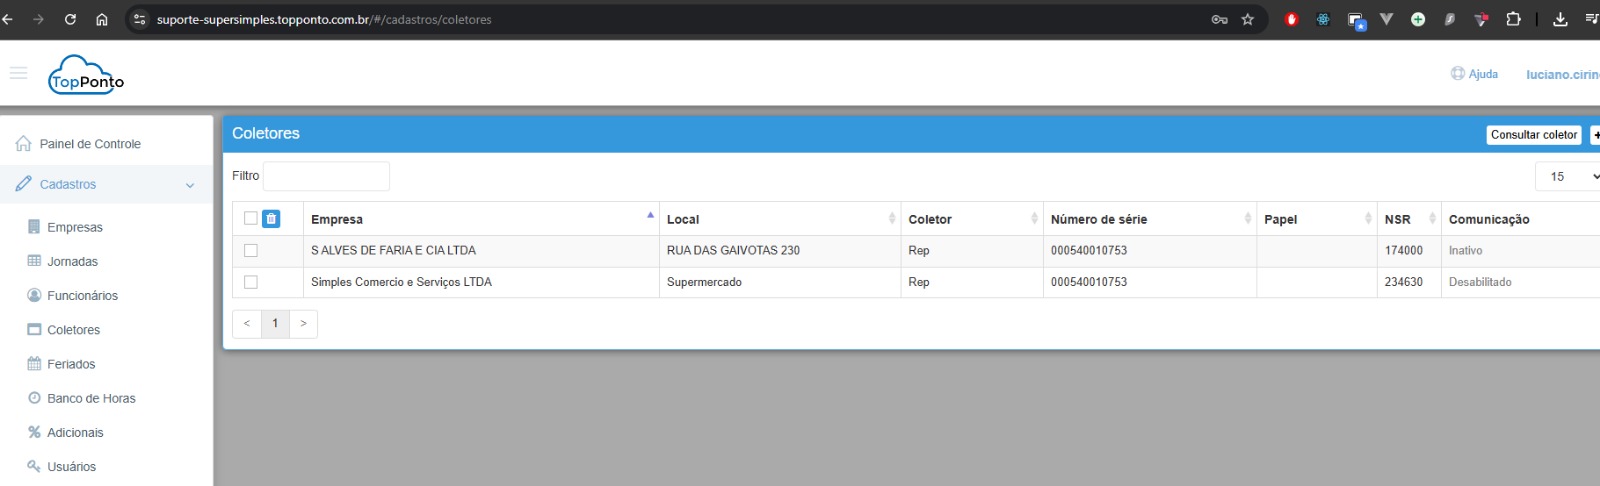Click the TopPonto cloud logo
Screen dimensions: 1600x486
pyautogui.click(x=86, y=76)
